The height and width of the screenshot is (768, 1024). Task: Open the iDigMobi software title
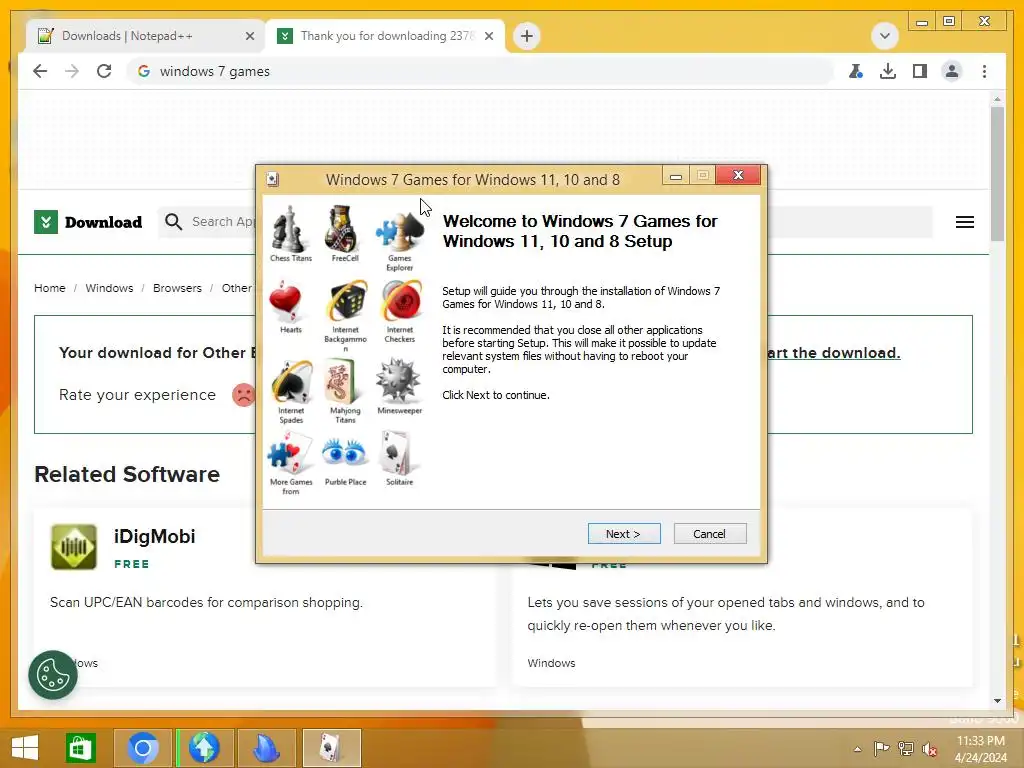click(154, 536)
